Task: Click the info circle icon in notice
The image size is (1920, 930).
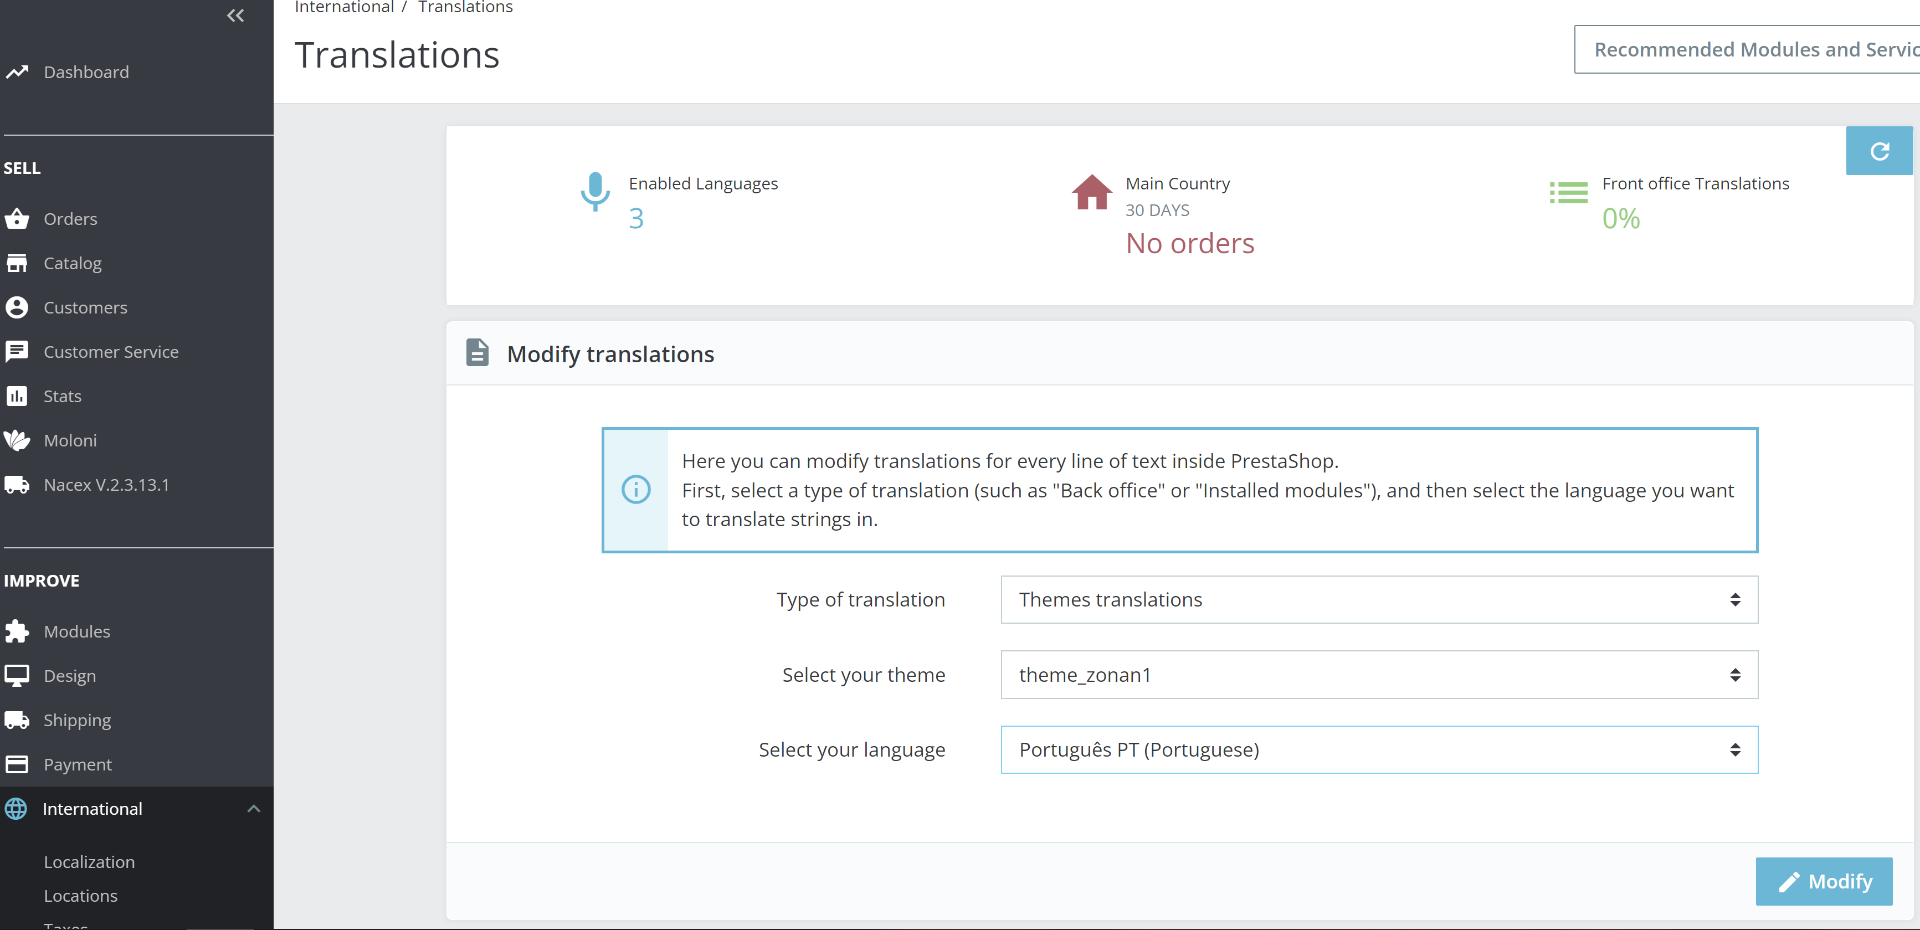Action: coord(636,490)
